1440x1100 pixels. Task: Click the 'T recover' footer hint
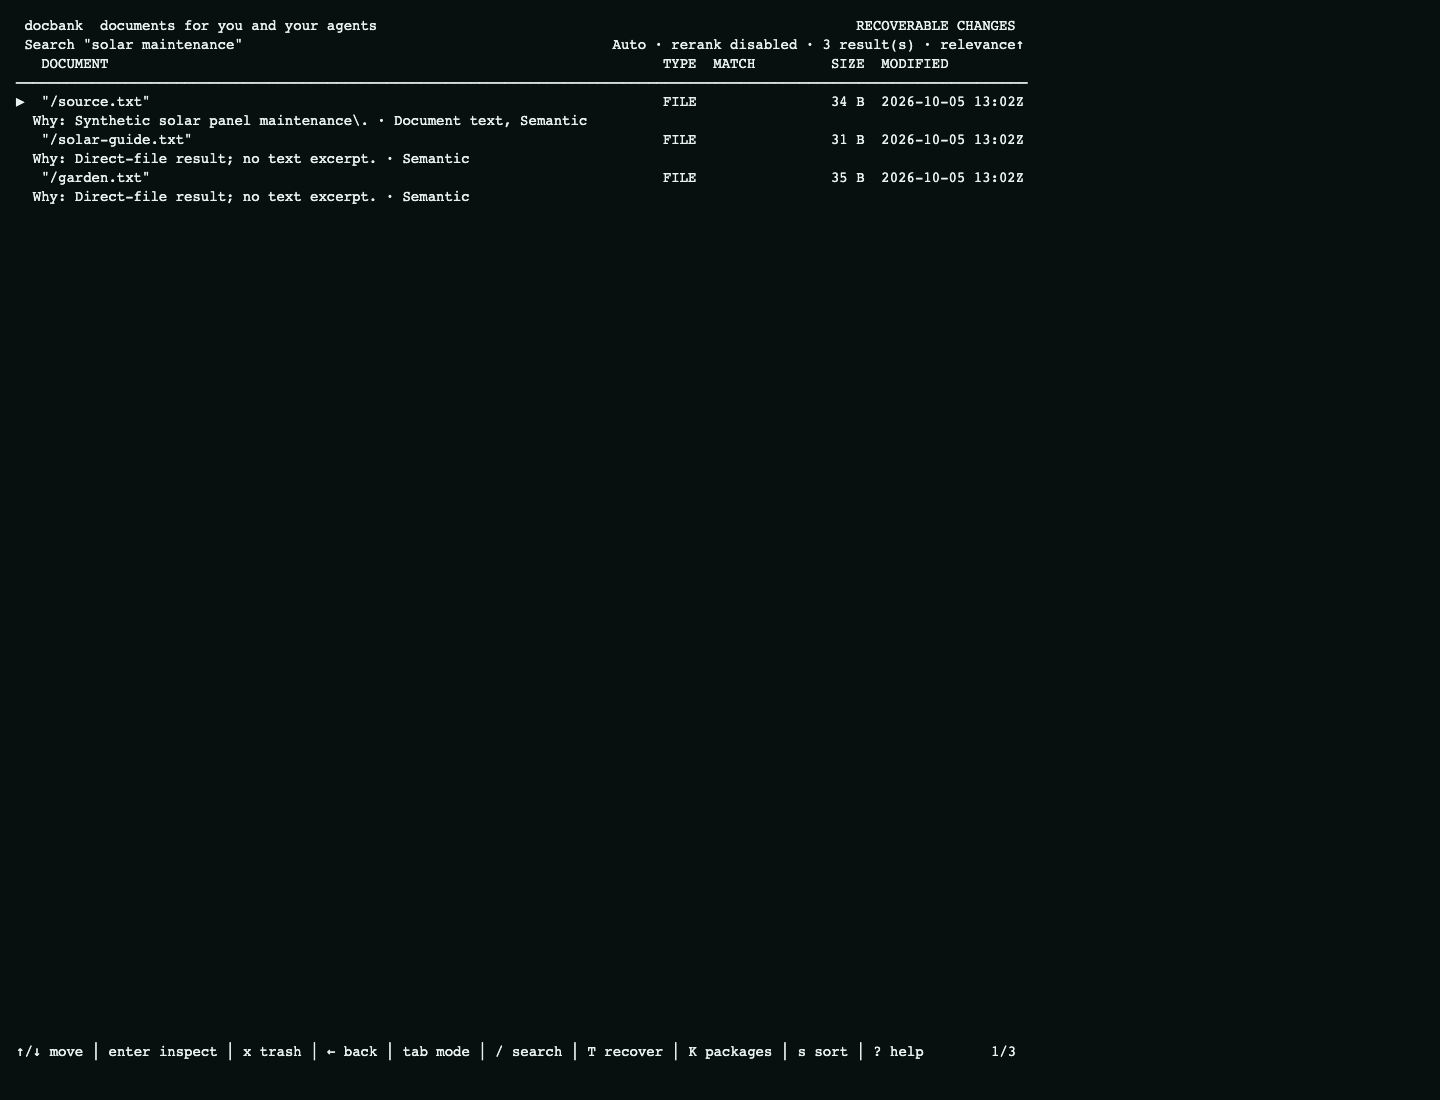click(x=625, y=1052)
